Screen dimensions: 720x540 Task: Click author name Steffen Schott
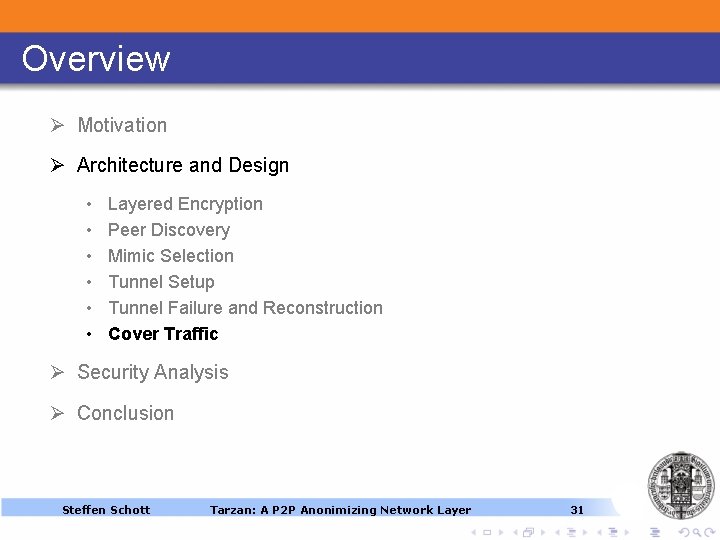click(106, 510)
